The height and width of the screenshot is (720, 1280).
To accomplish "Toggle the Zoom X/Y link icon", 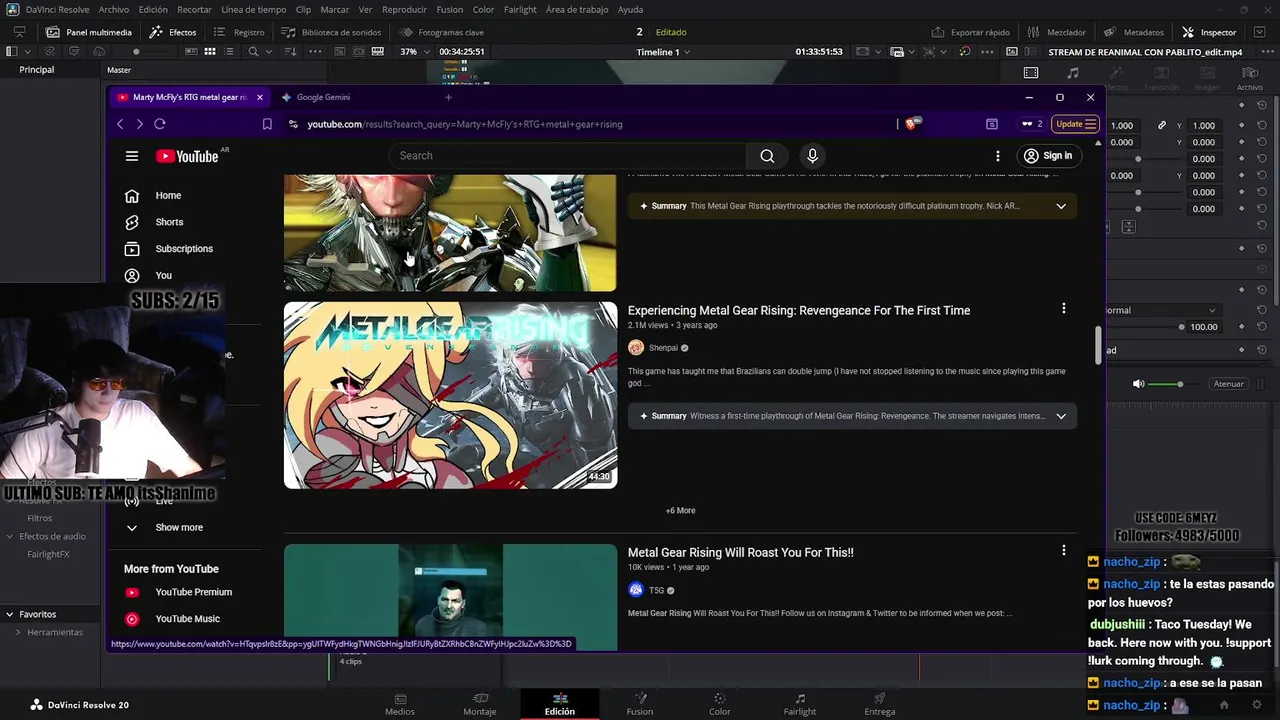I will coord(1161,125).
